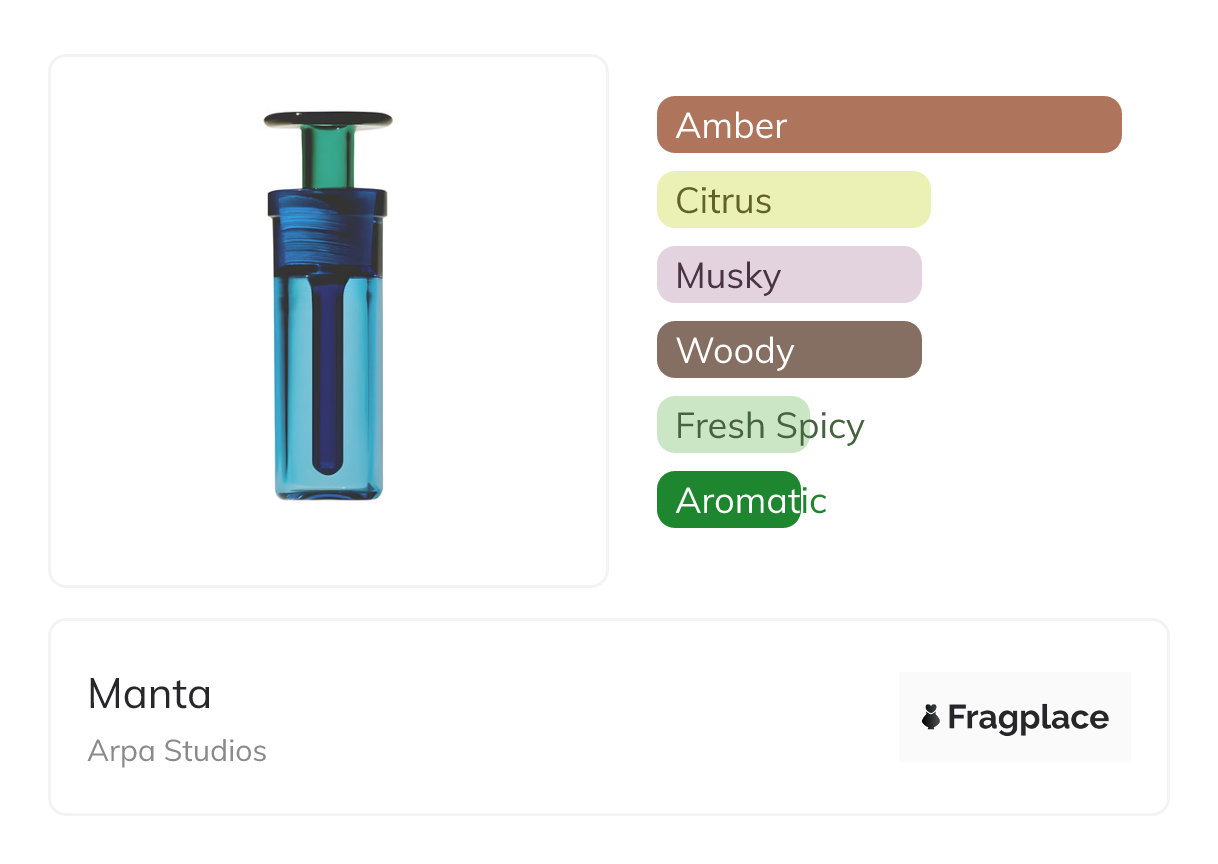Click the Fragplace bear logo icon
The image size is (1218, 864).
pos(931,717)
